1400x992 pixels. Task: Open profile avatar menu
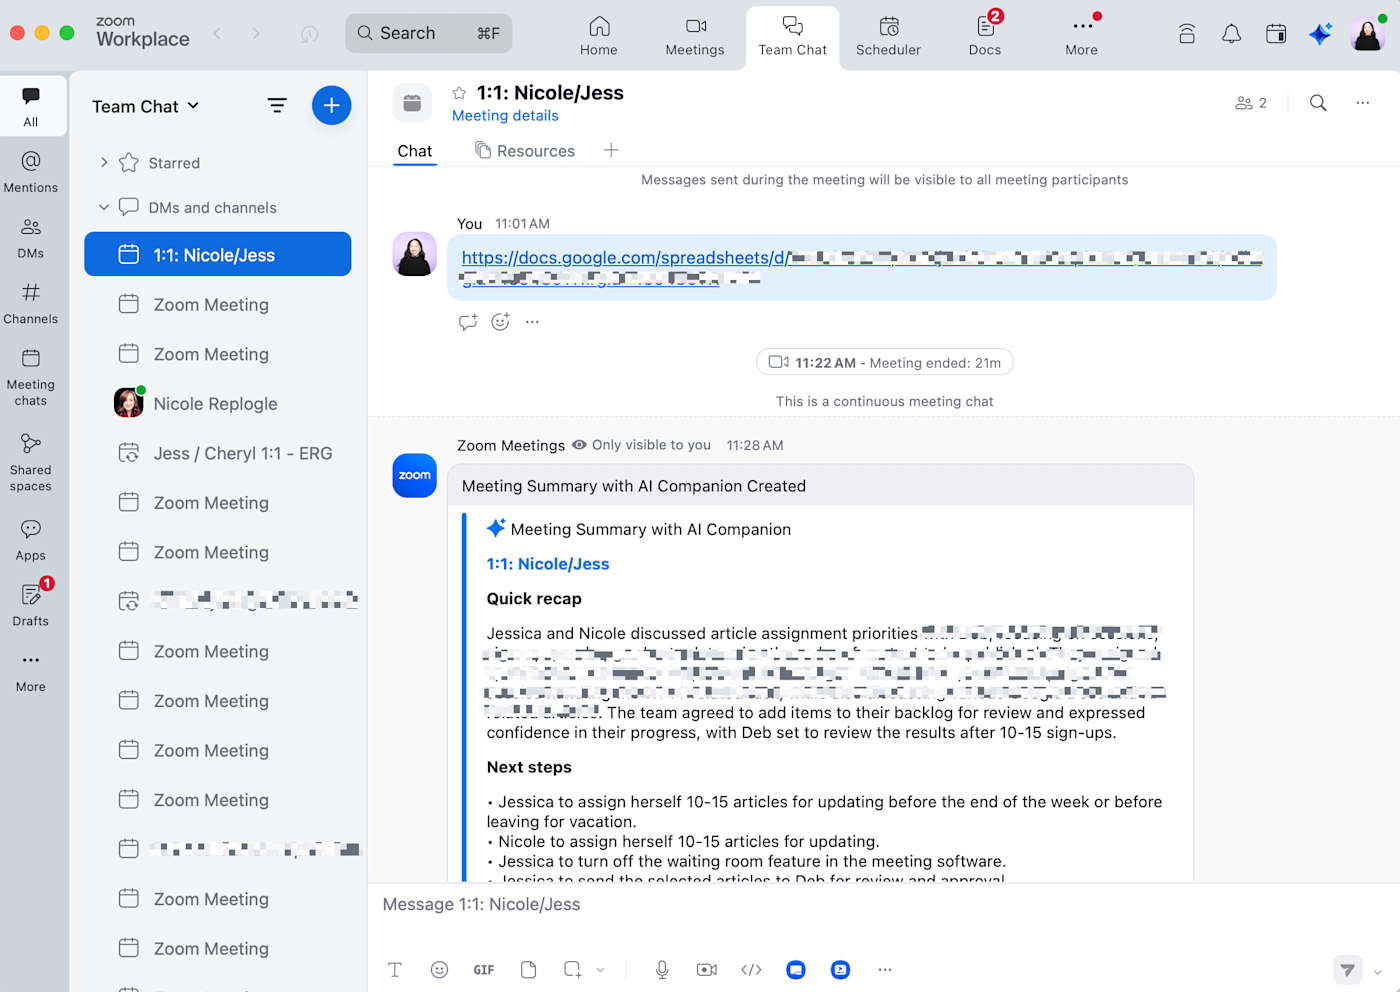tap(1367, 34)
